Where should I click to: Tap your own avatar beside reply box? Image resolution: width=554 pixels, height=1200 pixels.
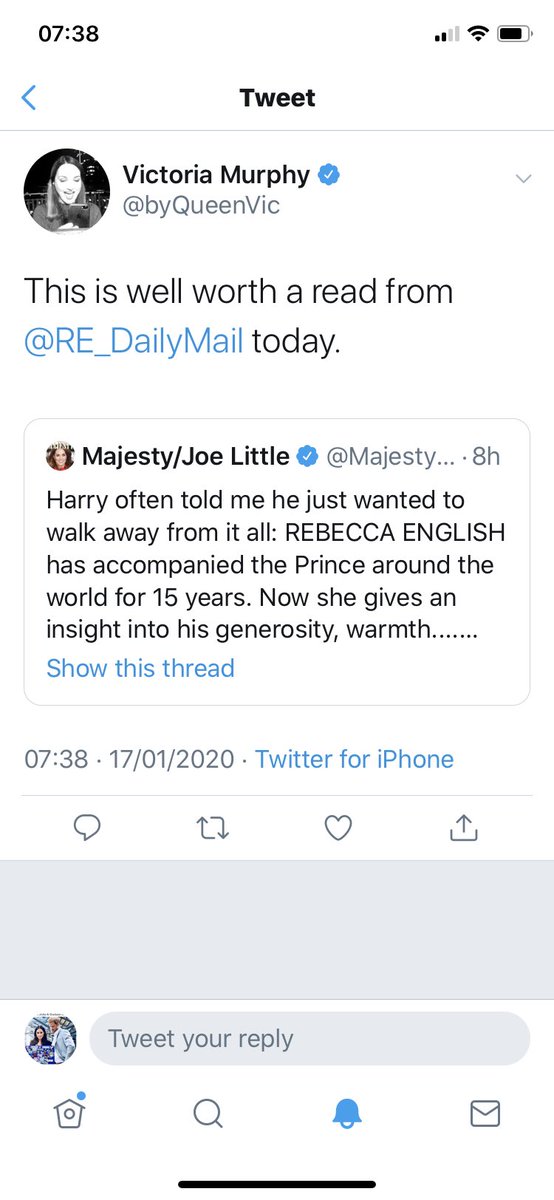[50, 1038]
